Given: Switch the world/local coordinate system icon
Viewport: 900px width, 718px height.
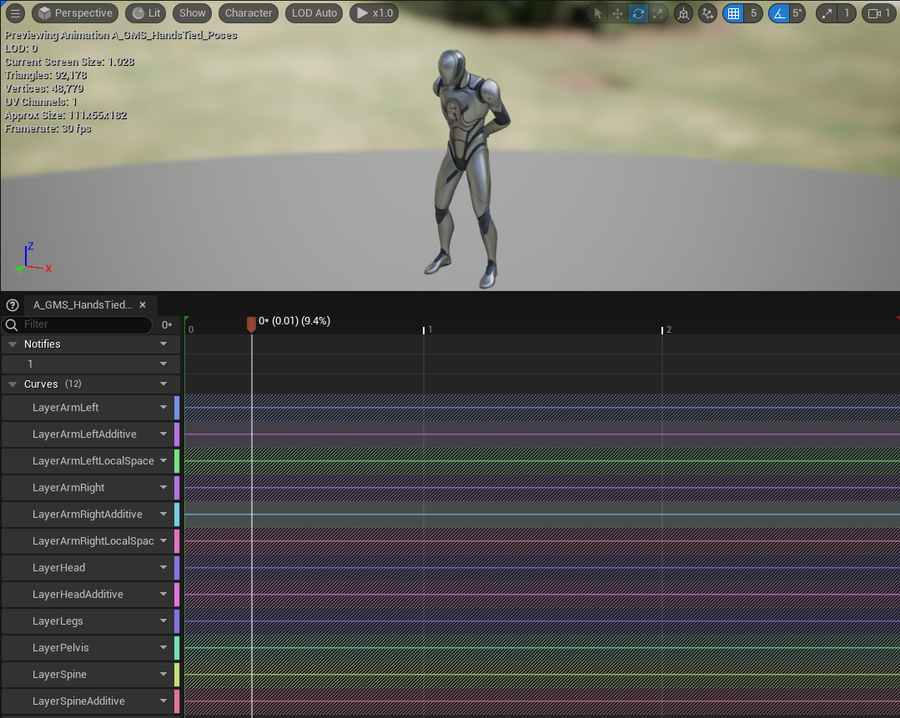Looking at the screenshot, I should click(x=683, y=13).
